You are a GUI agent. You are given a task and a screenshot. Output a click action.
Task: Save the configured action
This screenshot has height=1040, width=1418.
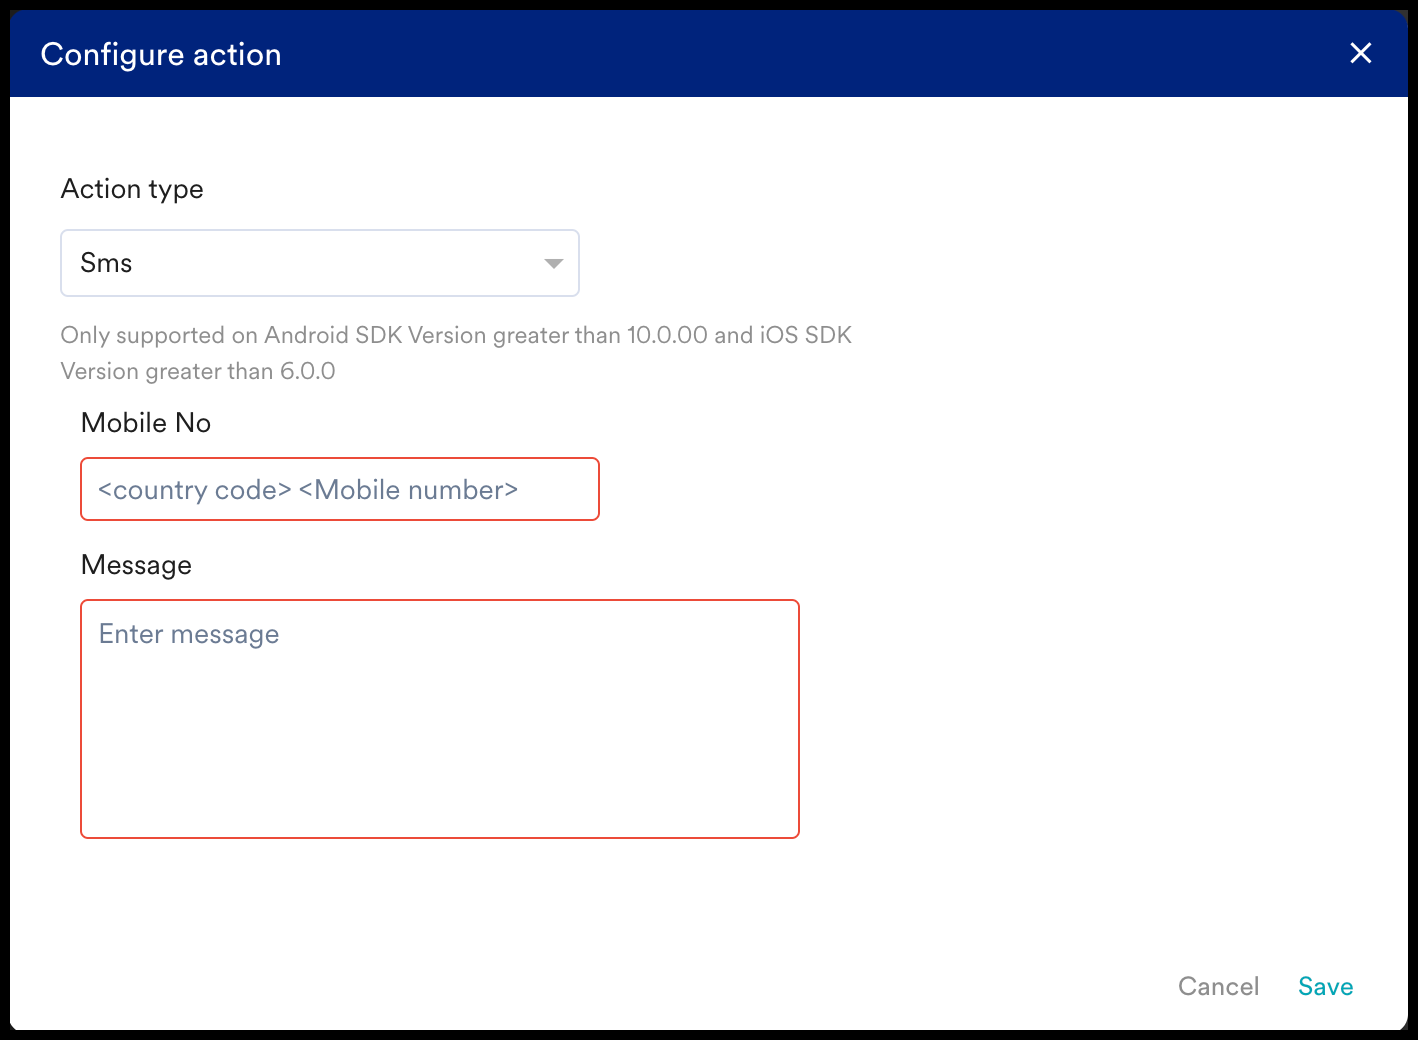pos(1325,986)
